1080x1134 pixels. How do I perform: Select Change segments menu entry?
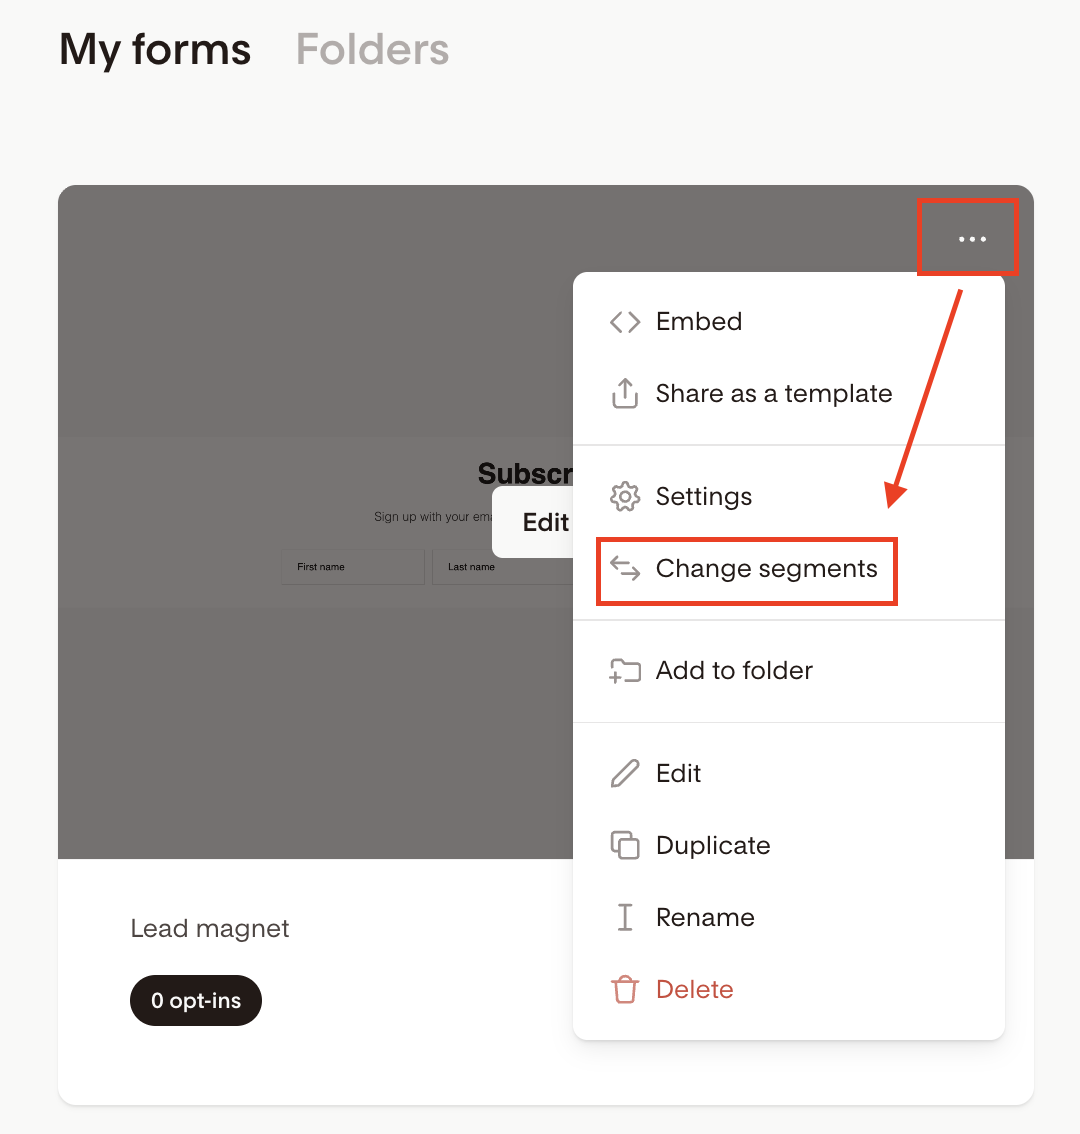coord(766,569)
